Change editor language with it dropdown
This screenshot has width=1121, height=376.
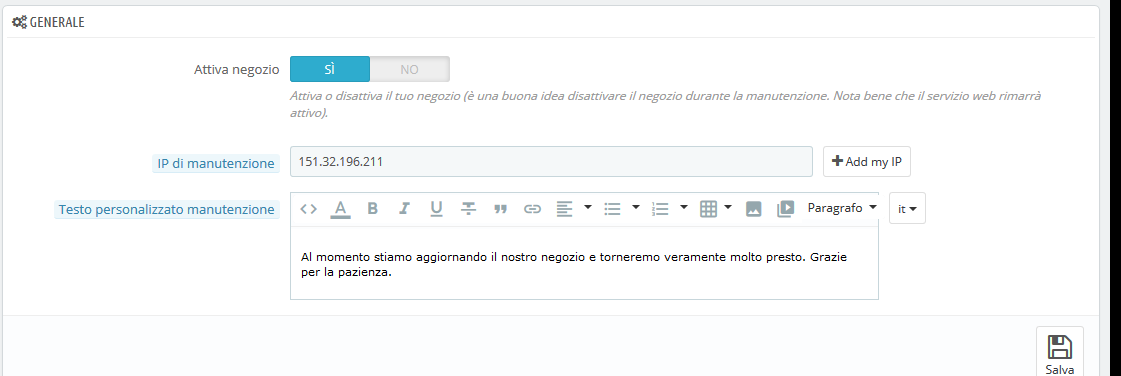pyautogui.click(x=907, y=209)
